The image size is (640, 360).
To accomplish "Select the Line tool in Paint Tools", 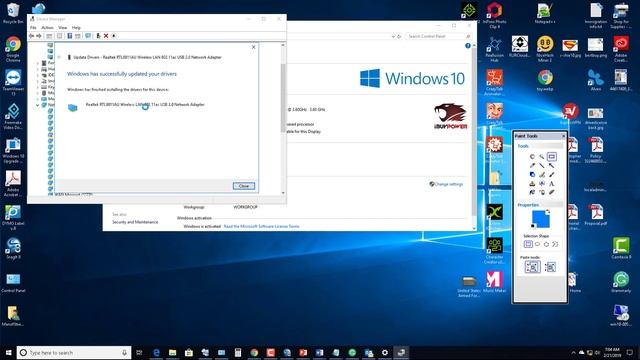I will coord(542,166).
